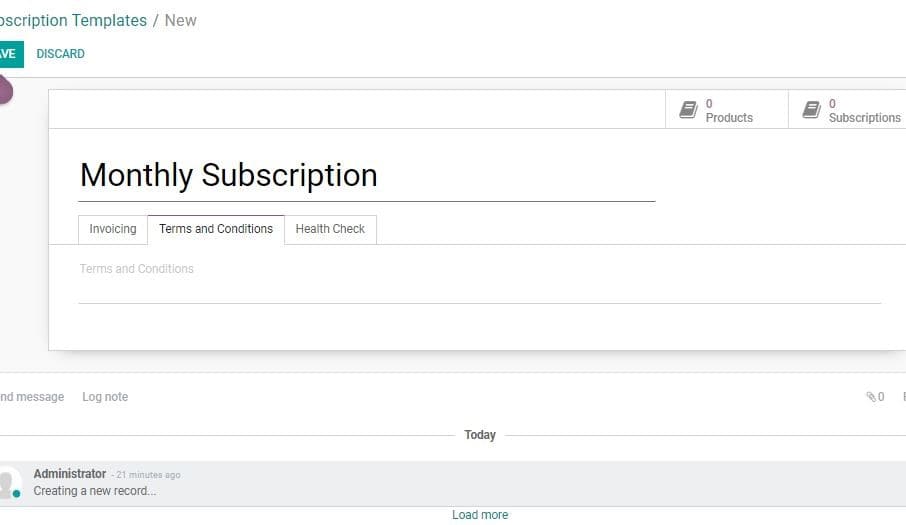
Task: Click the Monthly Subscription name field
Action: 367,175
